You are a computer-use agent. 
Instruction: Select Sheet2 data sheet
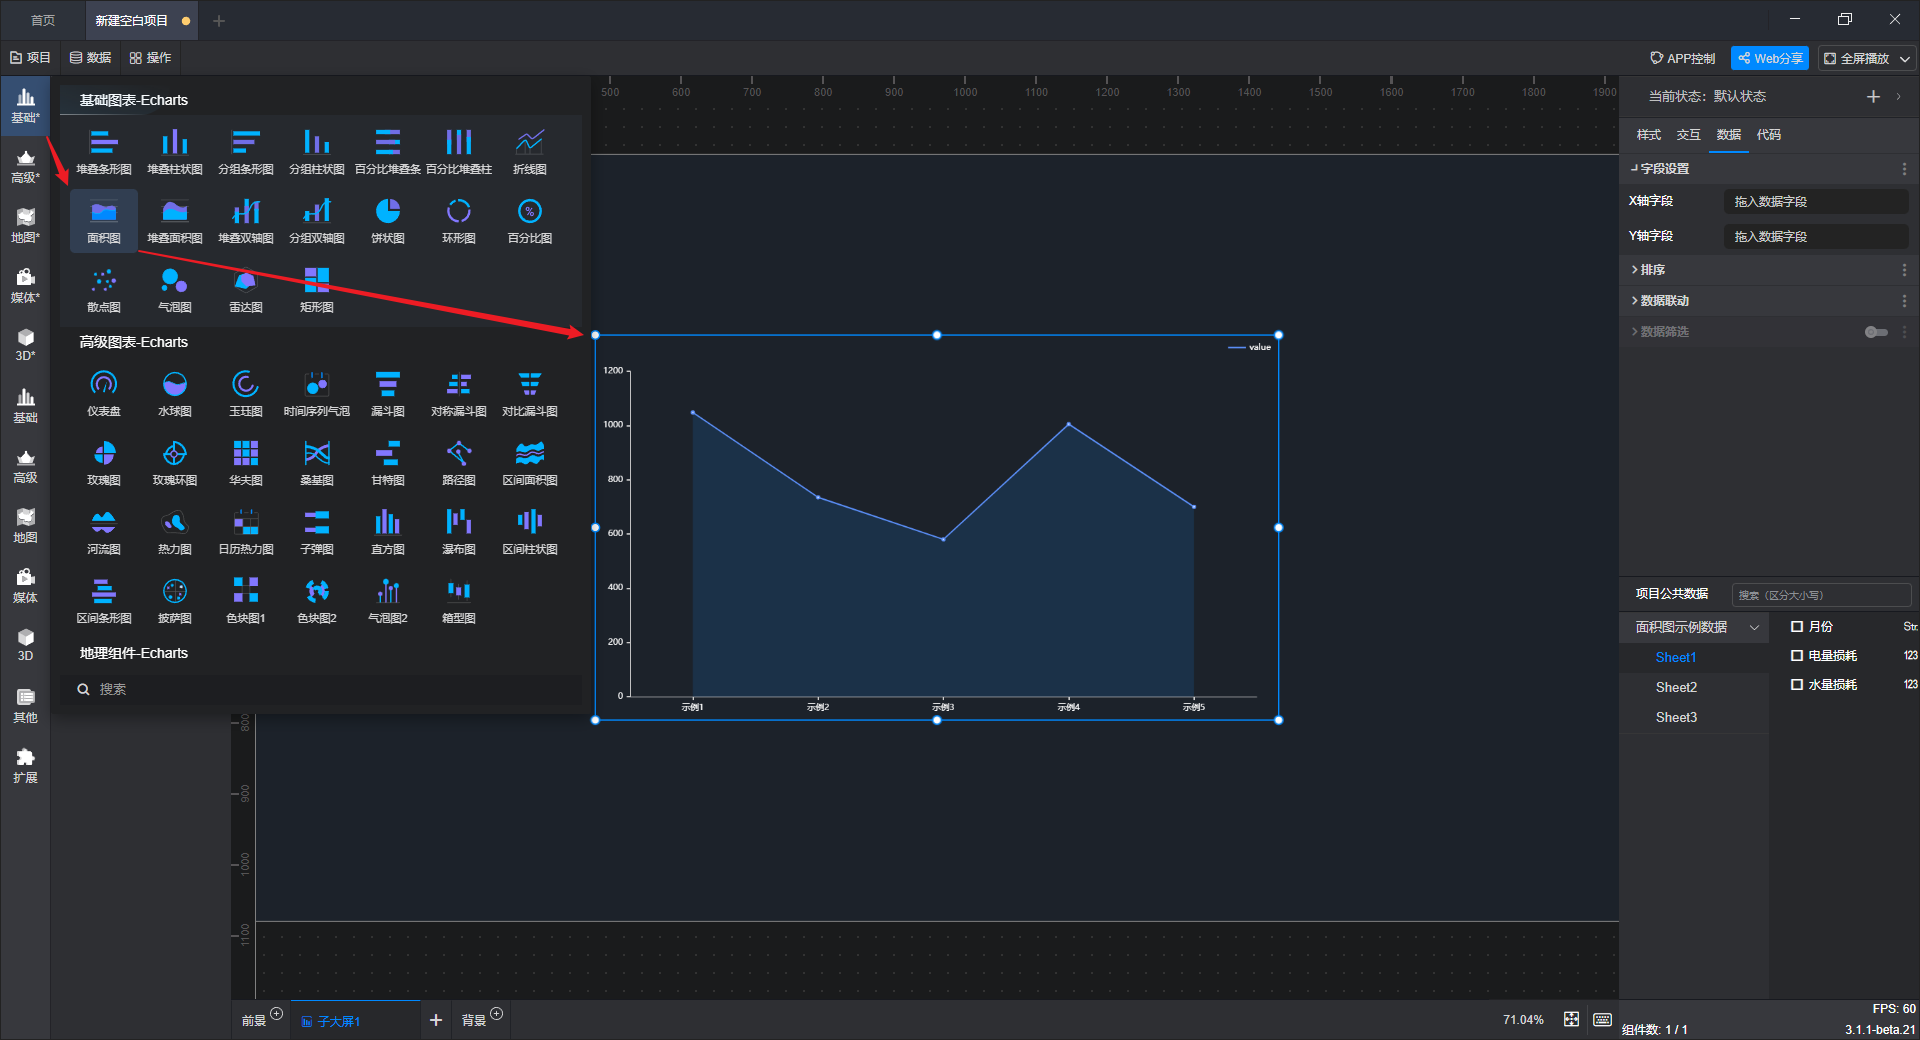1676,687
